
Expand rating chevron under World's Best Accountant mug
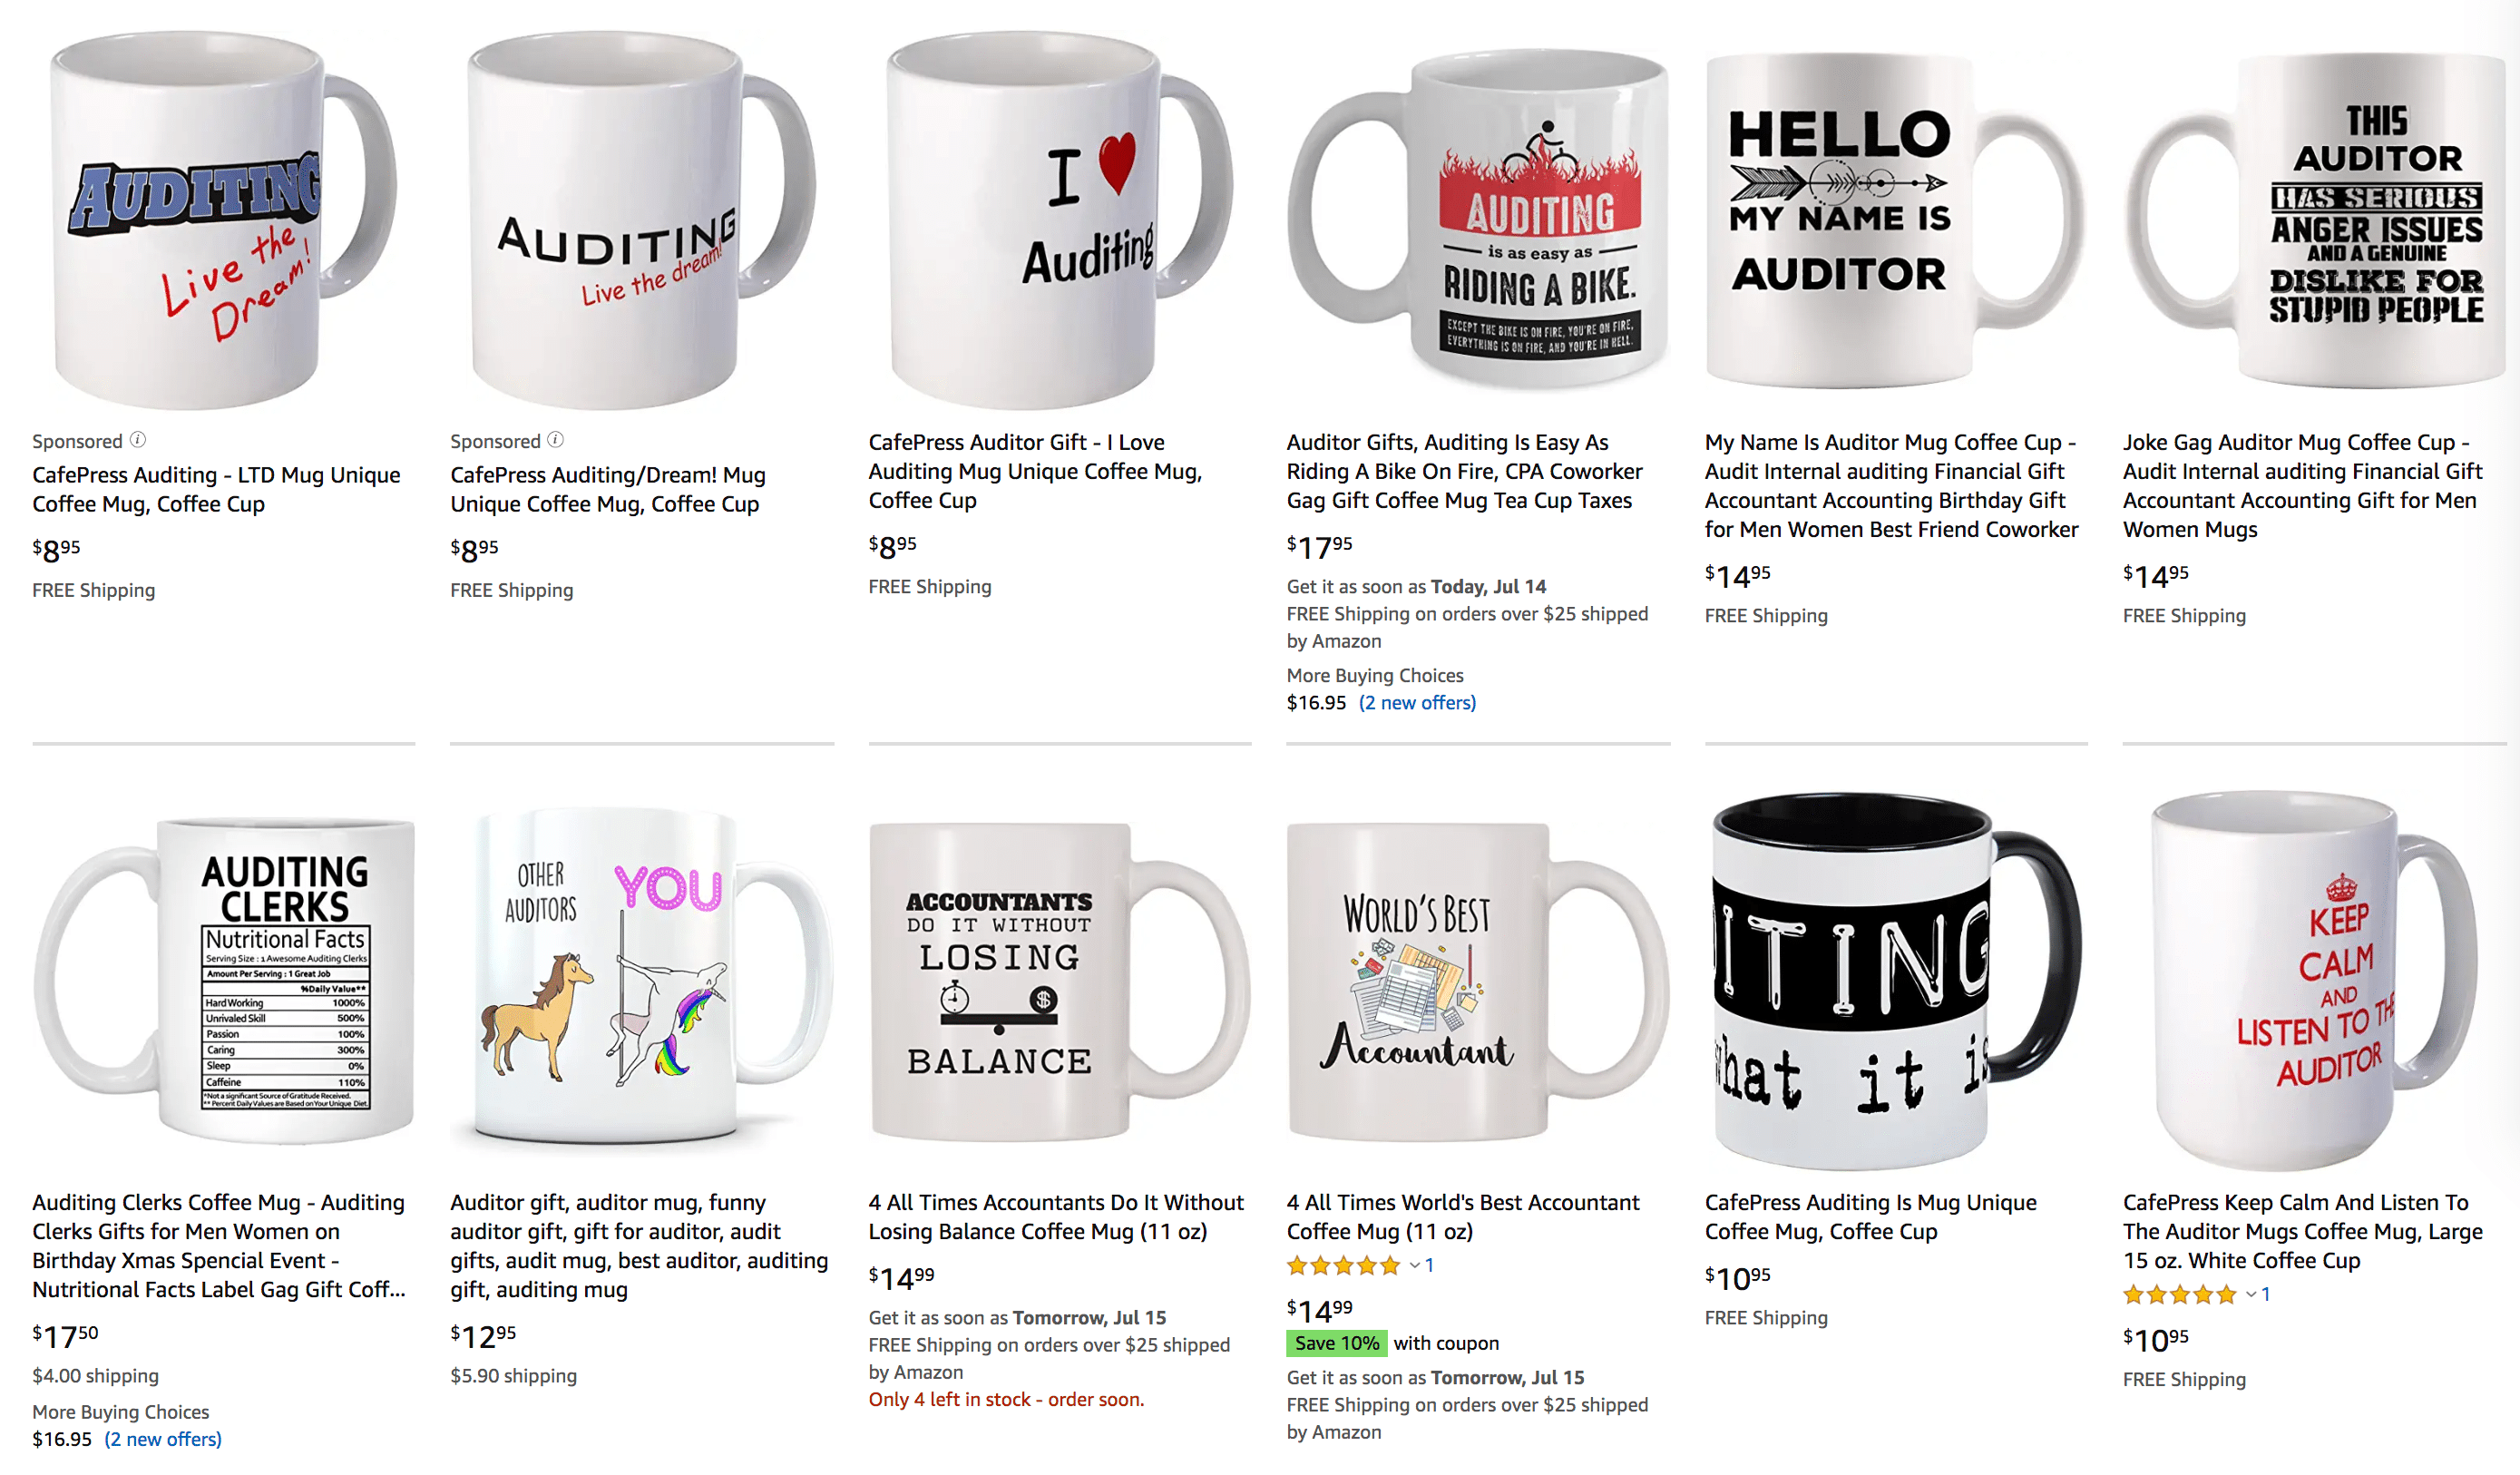[x=1415, y=1266]
